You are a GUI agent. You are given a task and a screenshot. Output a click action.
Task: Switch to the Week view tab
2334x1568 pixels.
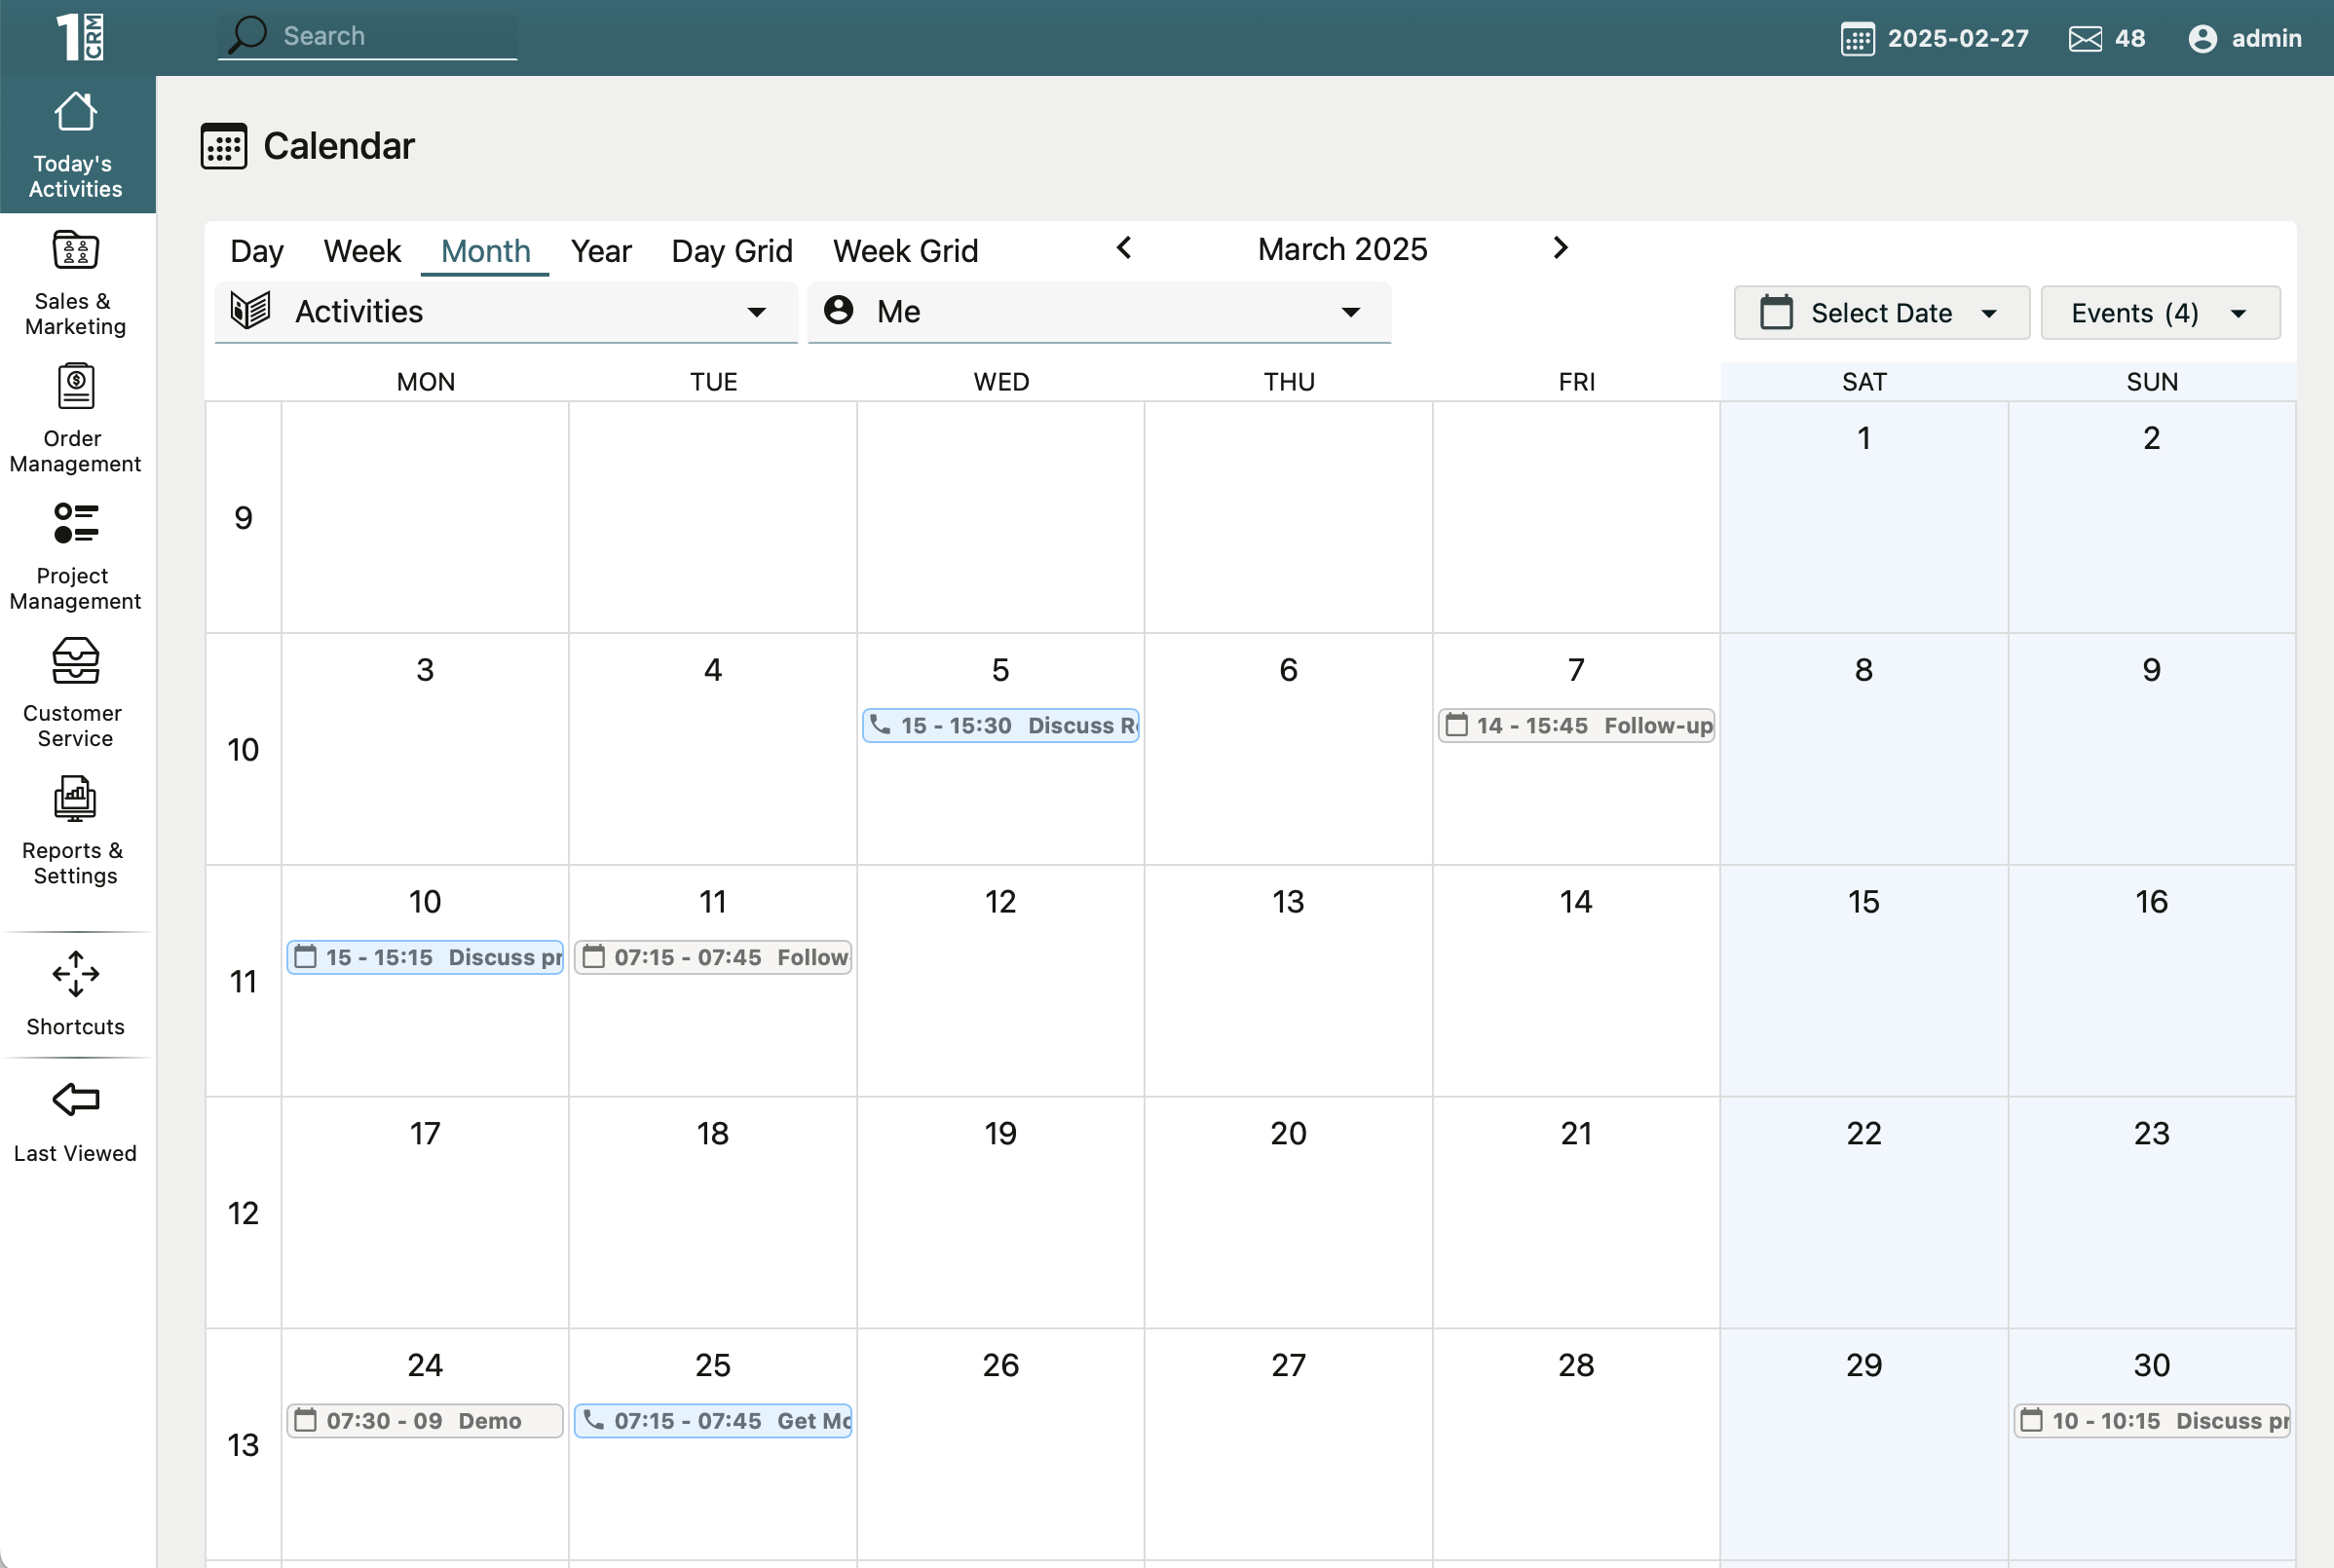click(362, 251)
